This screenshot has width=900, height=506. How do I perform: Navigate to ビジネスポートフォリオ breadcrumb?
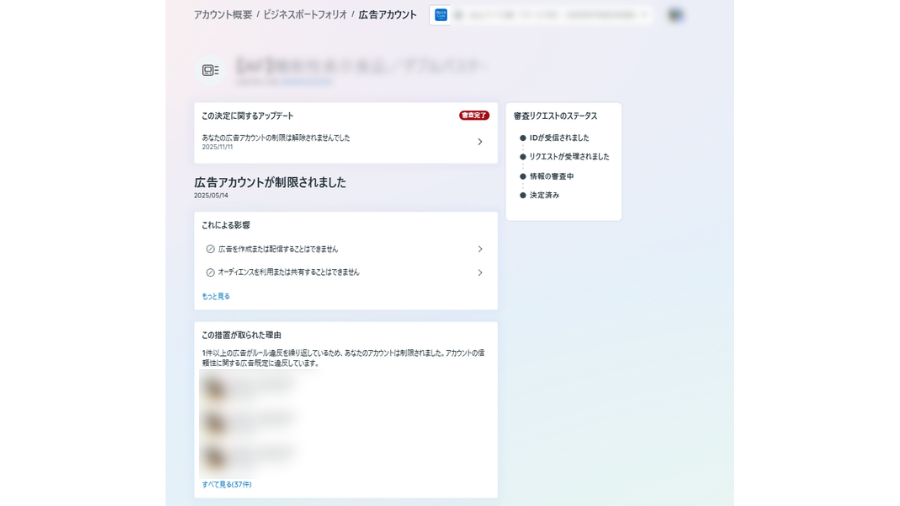click(x=305, y=15)
